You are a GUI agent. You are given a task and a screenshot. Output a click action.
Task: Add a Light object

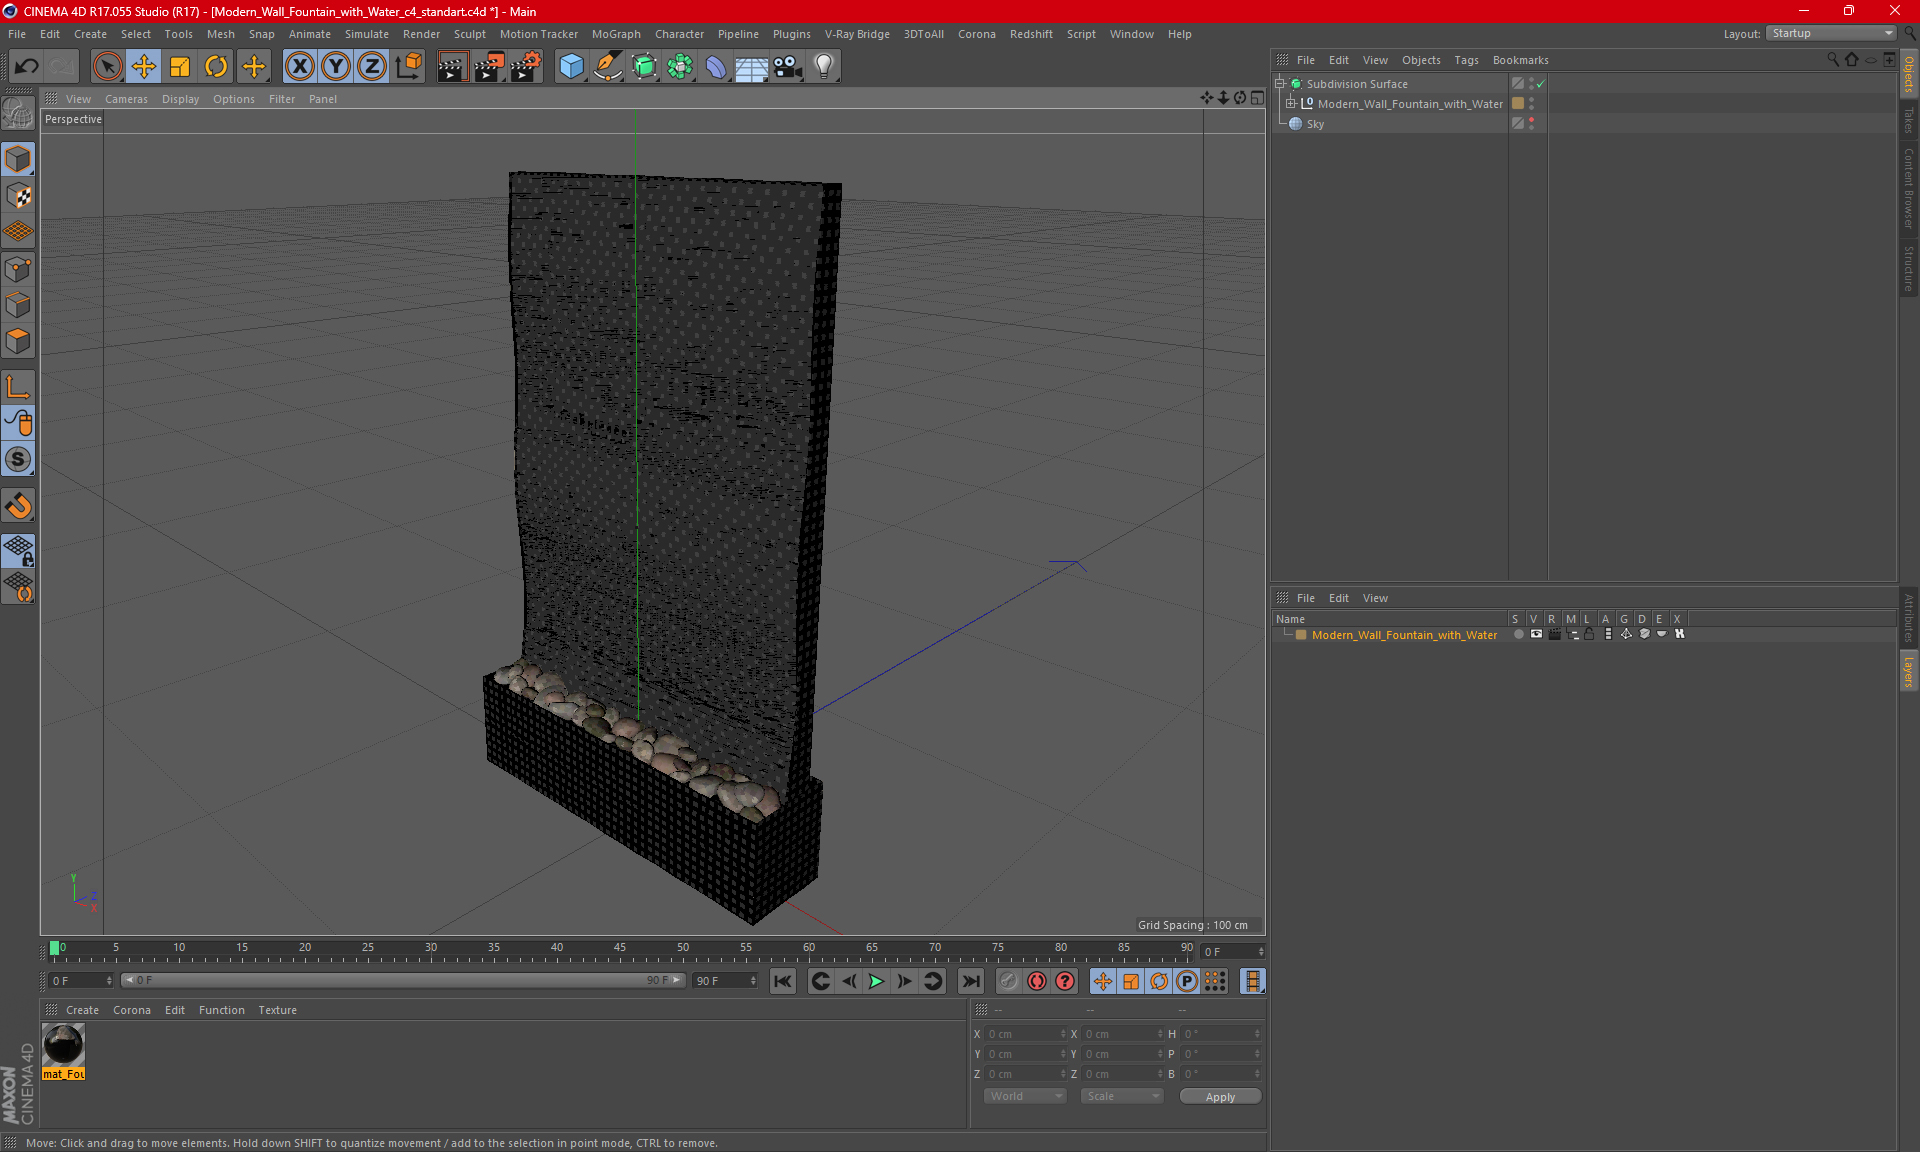(824, 67)
